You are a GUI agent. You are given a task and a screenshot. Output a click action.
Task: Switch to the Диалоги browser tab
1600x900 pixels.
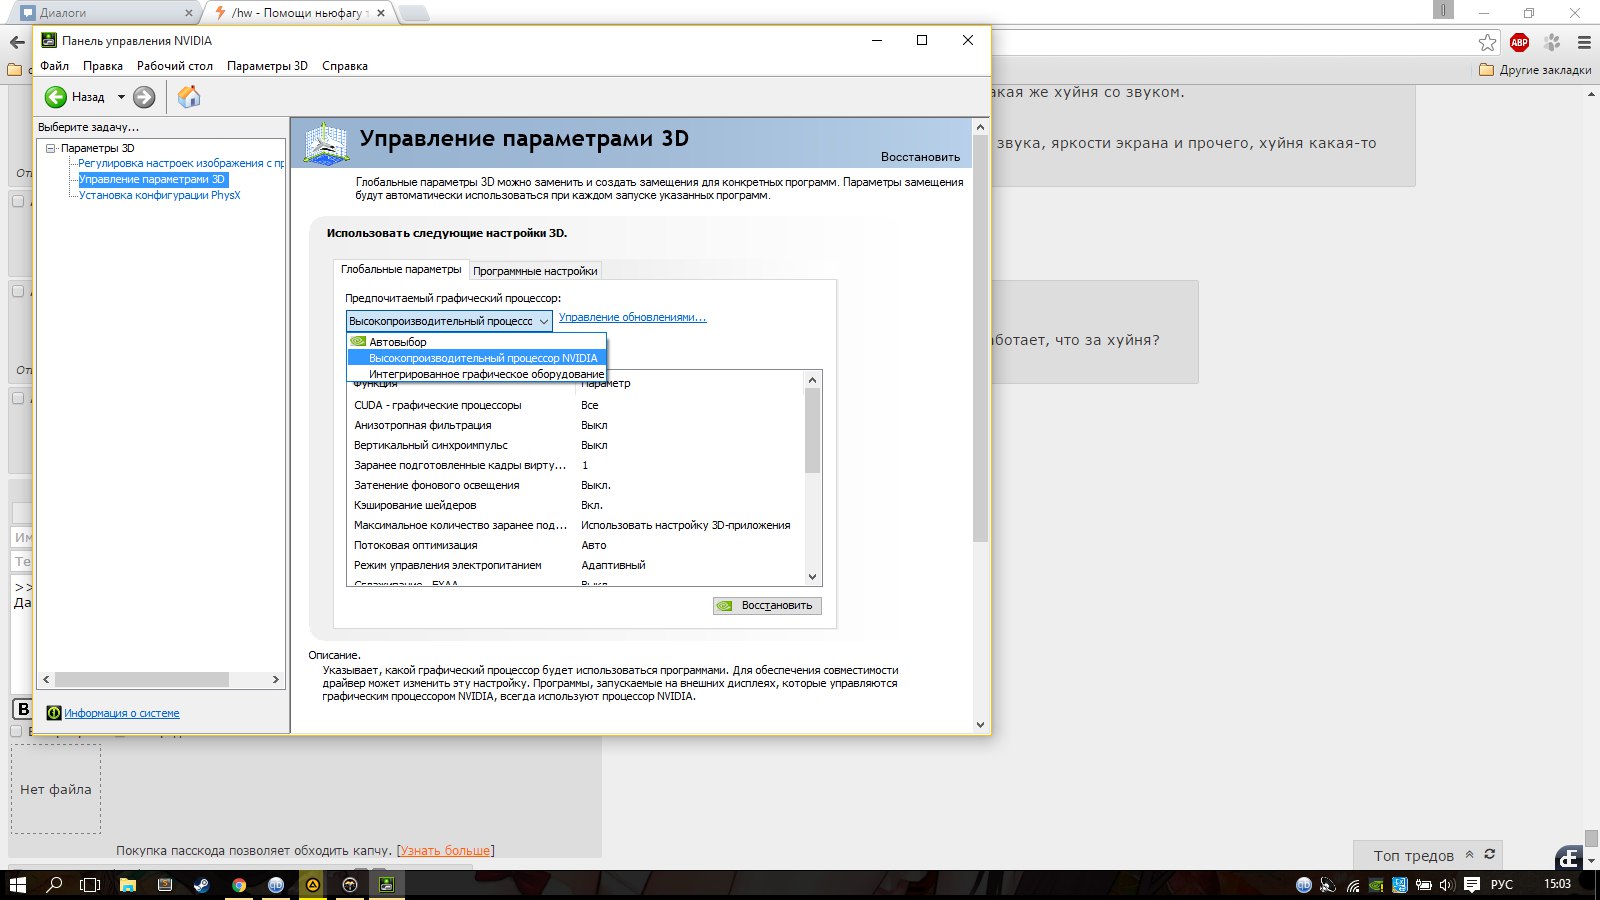(x=105, y=13)
